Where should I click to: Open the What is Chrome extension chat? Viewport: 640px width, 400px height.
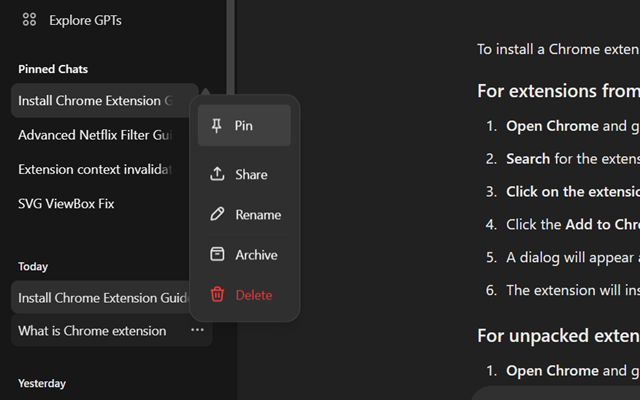92,330
